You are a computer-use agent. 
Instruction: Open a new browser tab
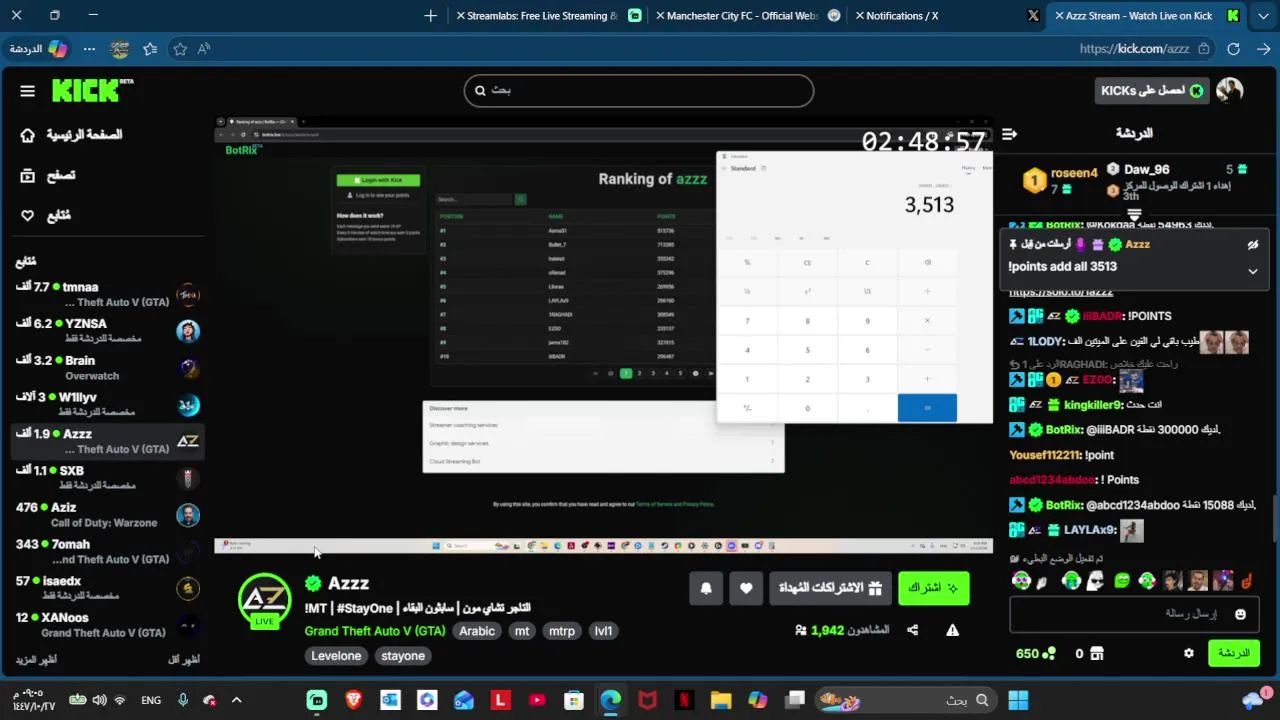[x=430, y=16]
